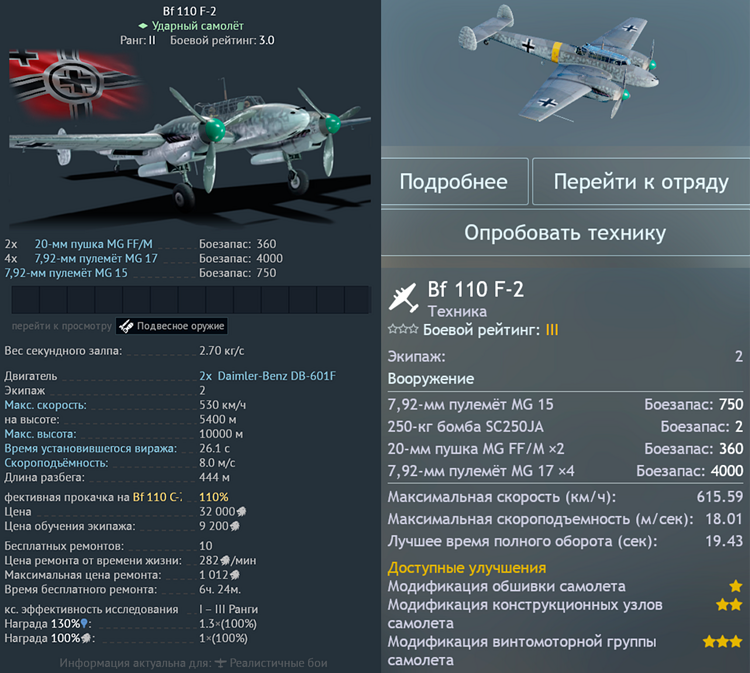750x673 pixels.
Task: Click the three-star rank icon beside Боевой рейтинг
Action: pos(403,329)
